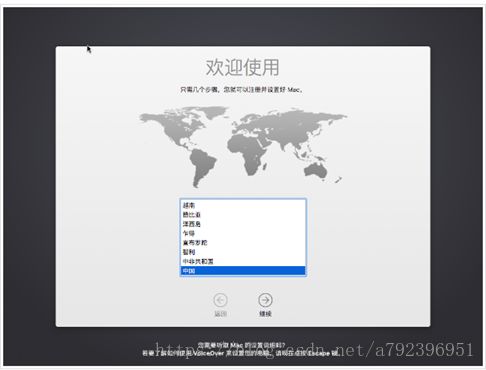Select 赞比亚 in the country list

(x=243, y=215)
